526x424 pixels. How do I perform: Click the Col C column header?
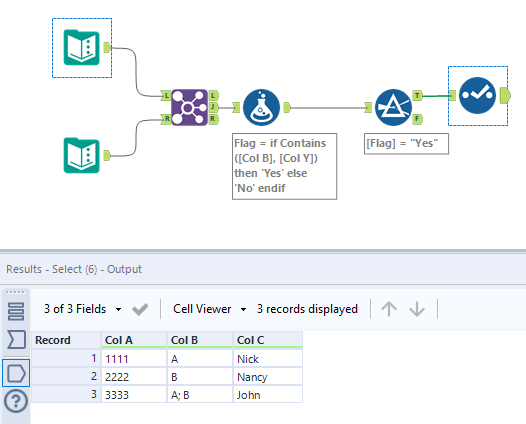[268, 340]
